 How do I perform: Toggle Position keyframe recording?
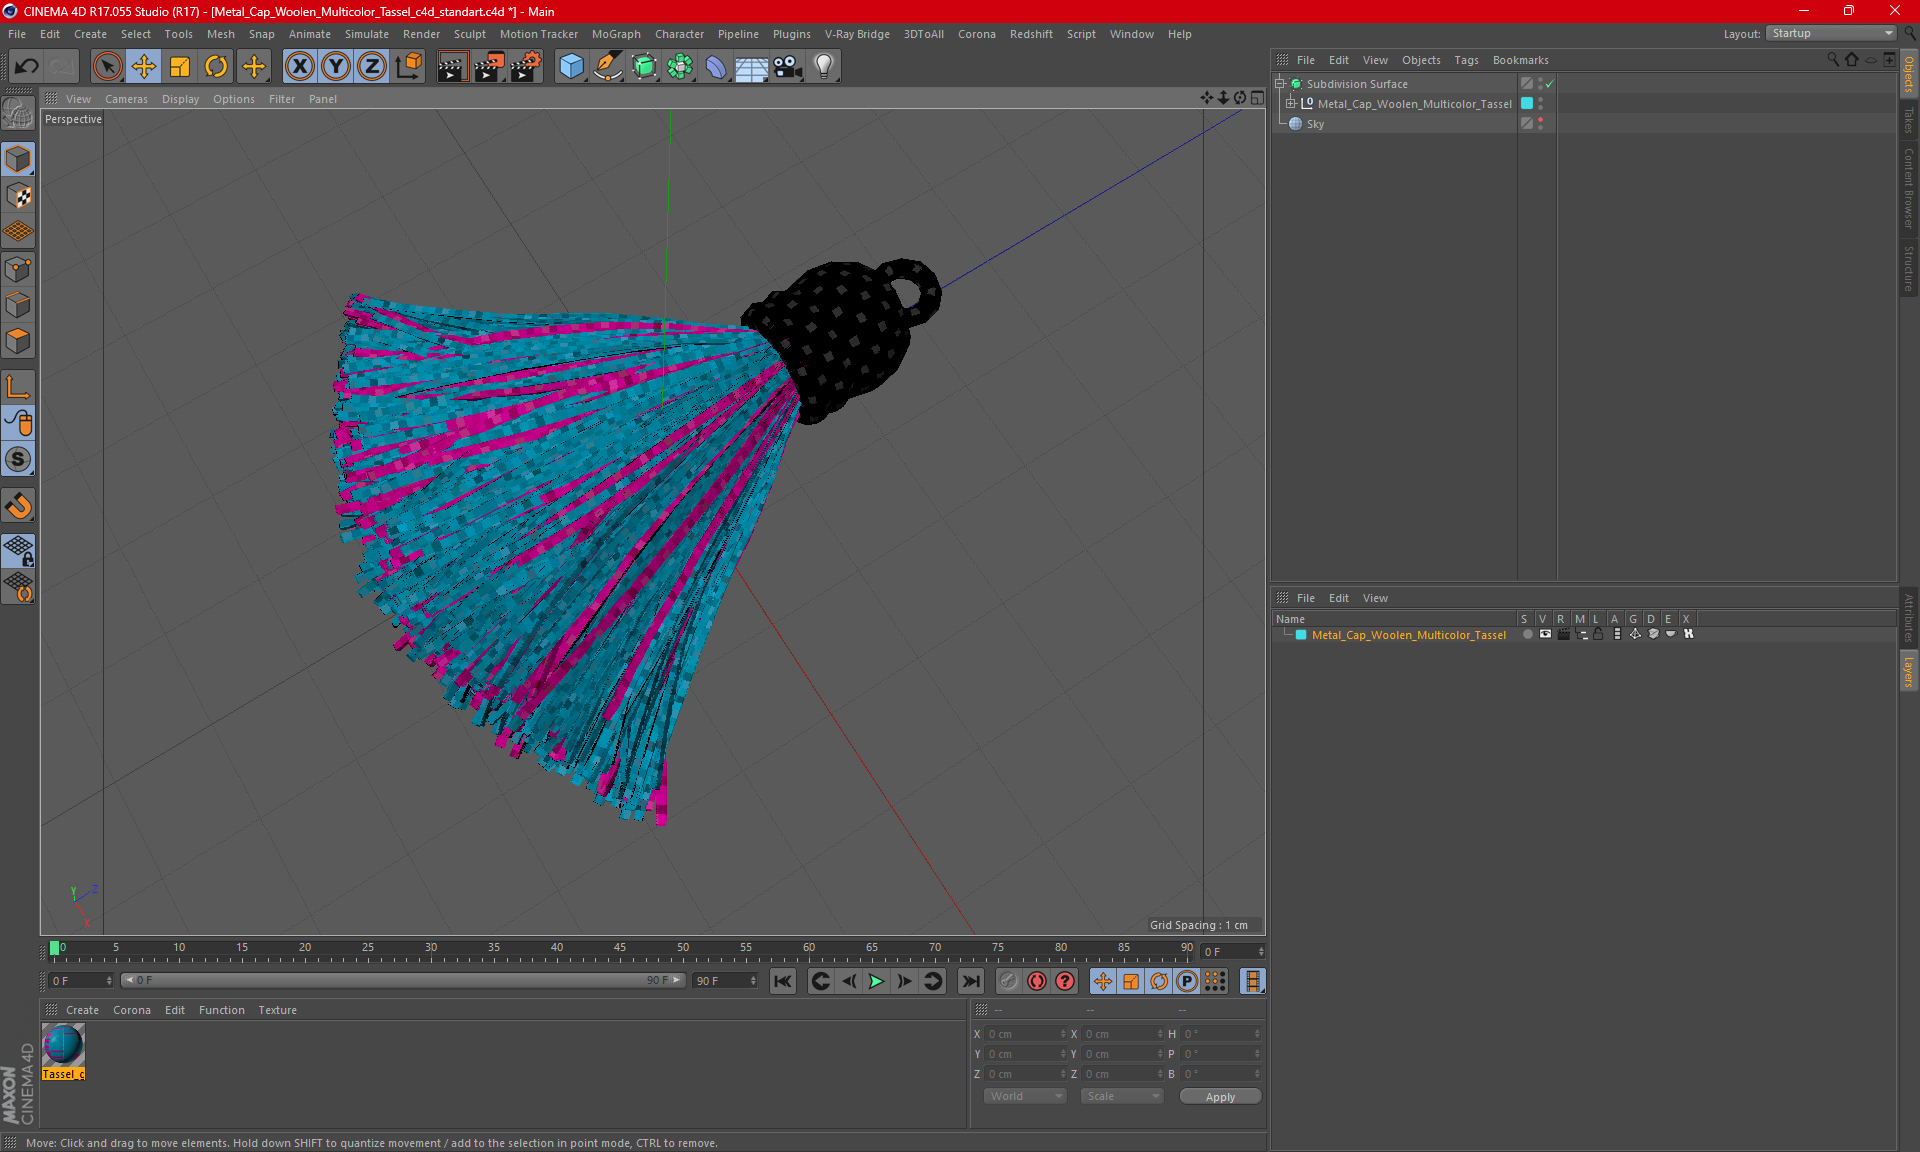[x=1103, y=982]
